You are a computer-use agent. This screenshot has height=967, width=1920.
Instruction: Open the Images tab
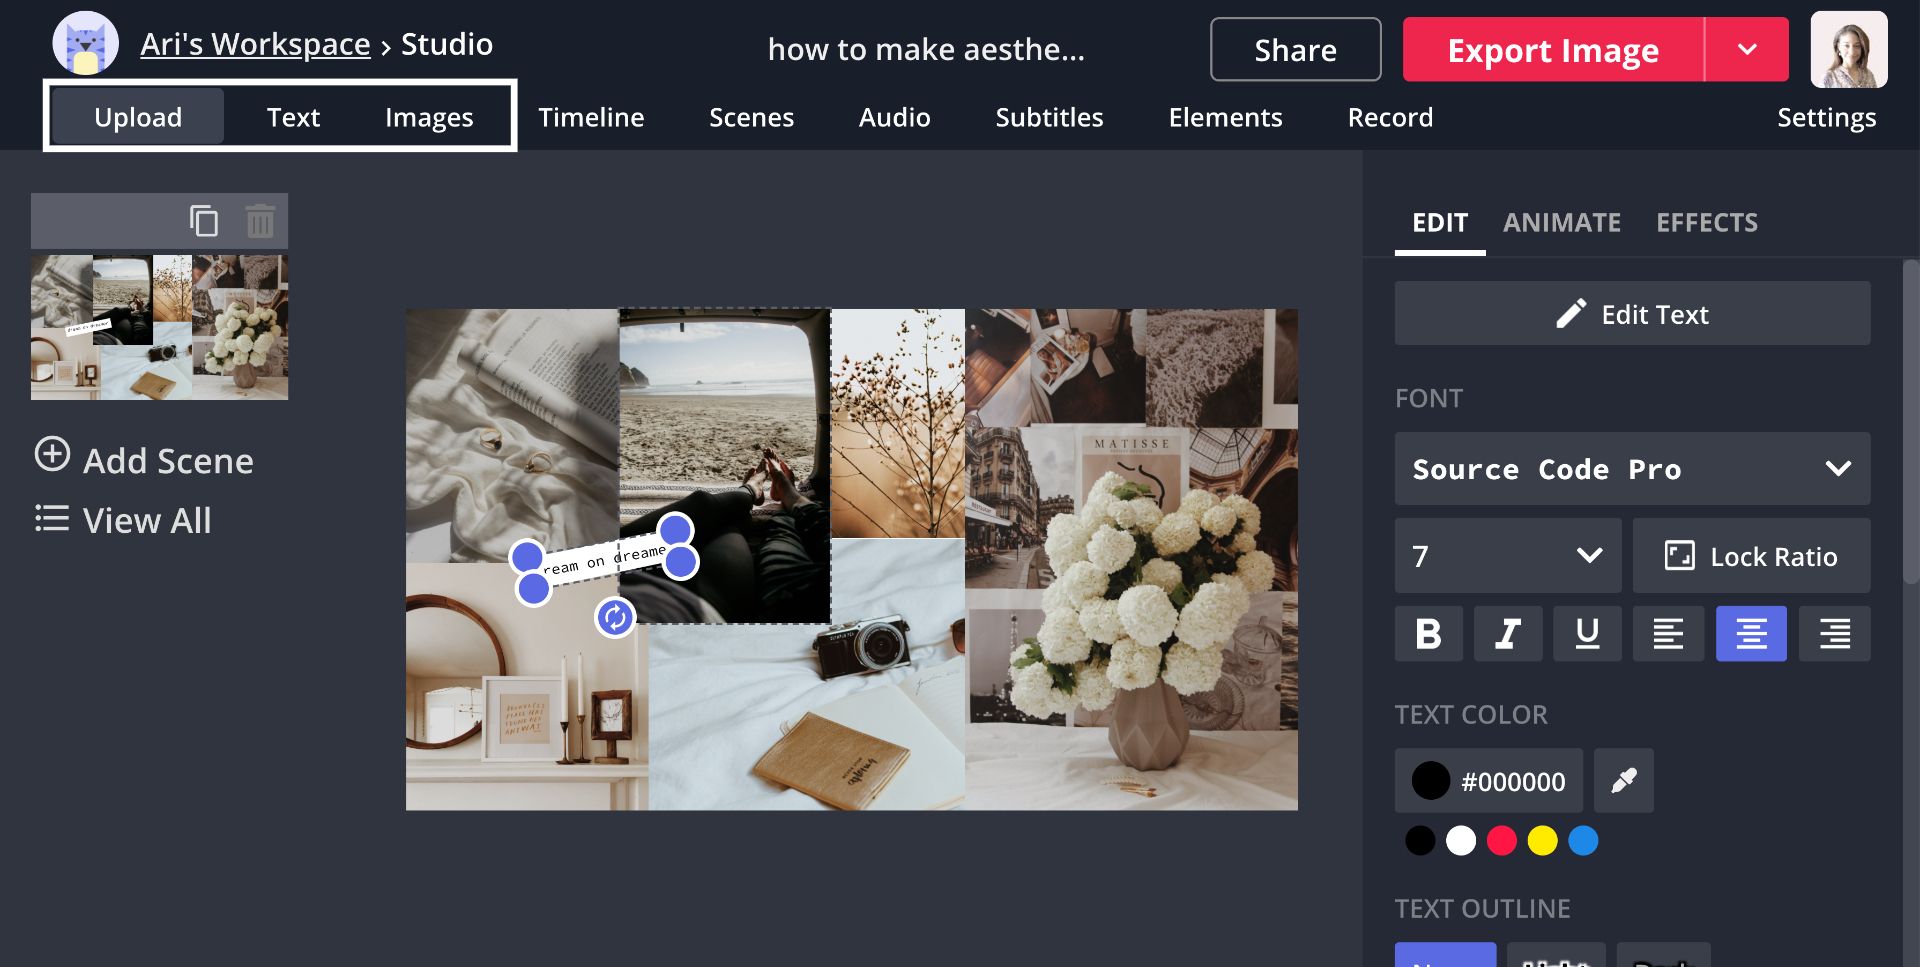(429, 117)
